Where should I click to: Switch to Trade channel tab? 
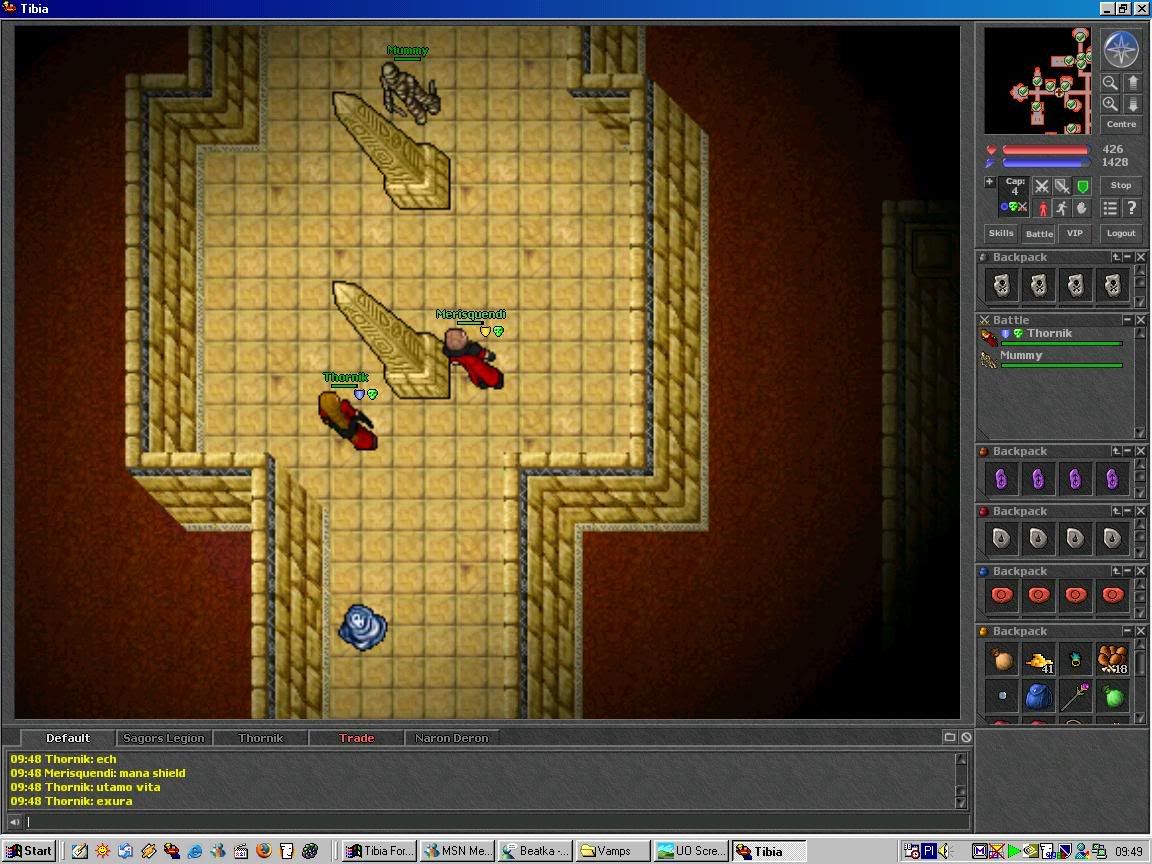[x=356, y=738]
